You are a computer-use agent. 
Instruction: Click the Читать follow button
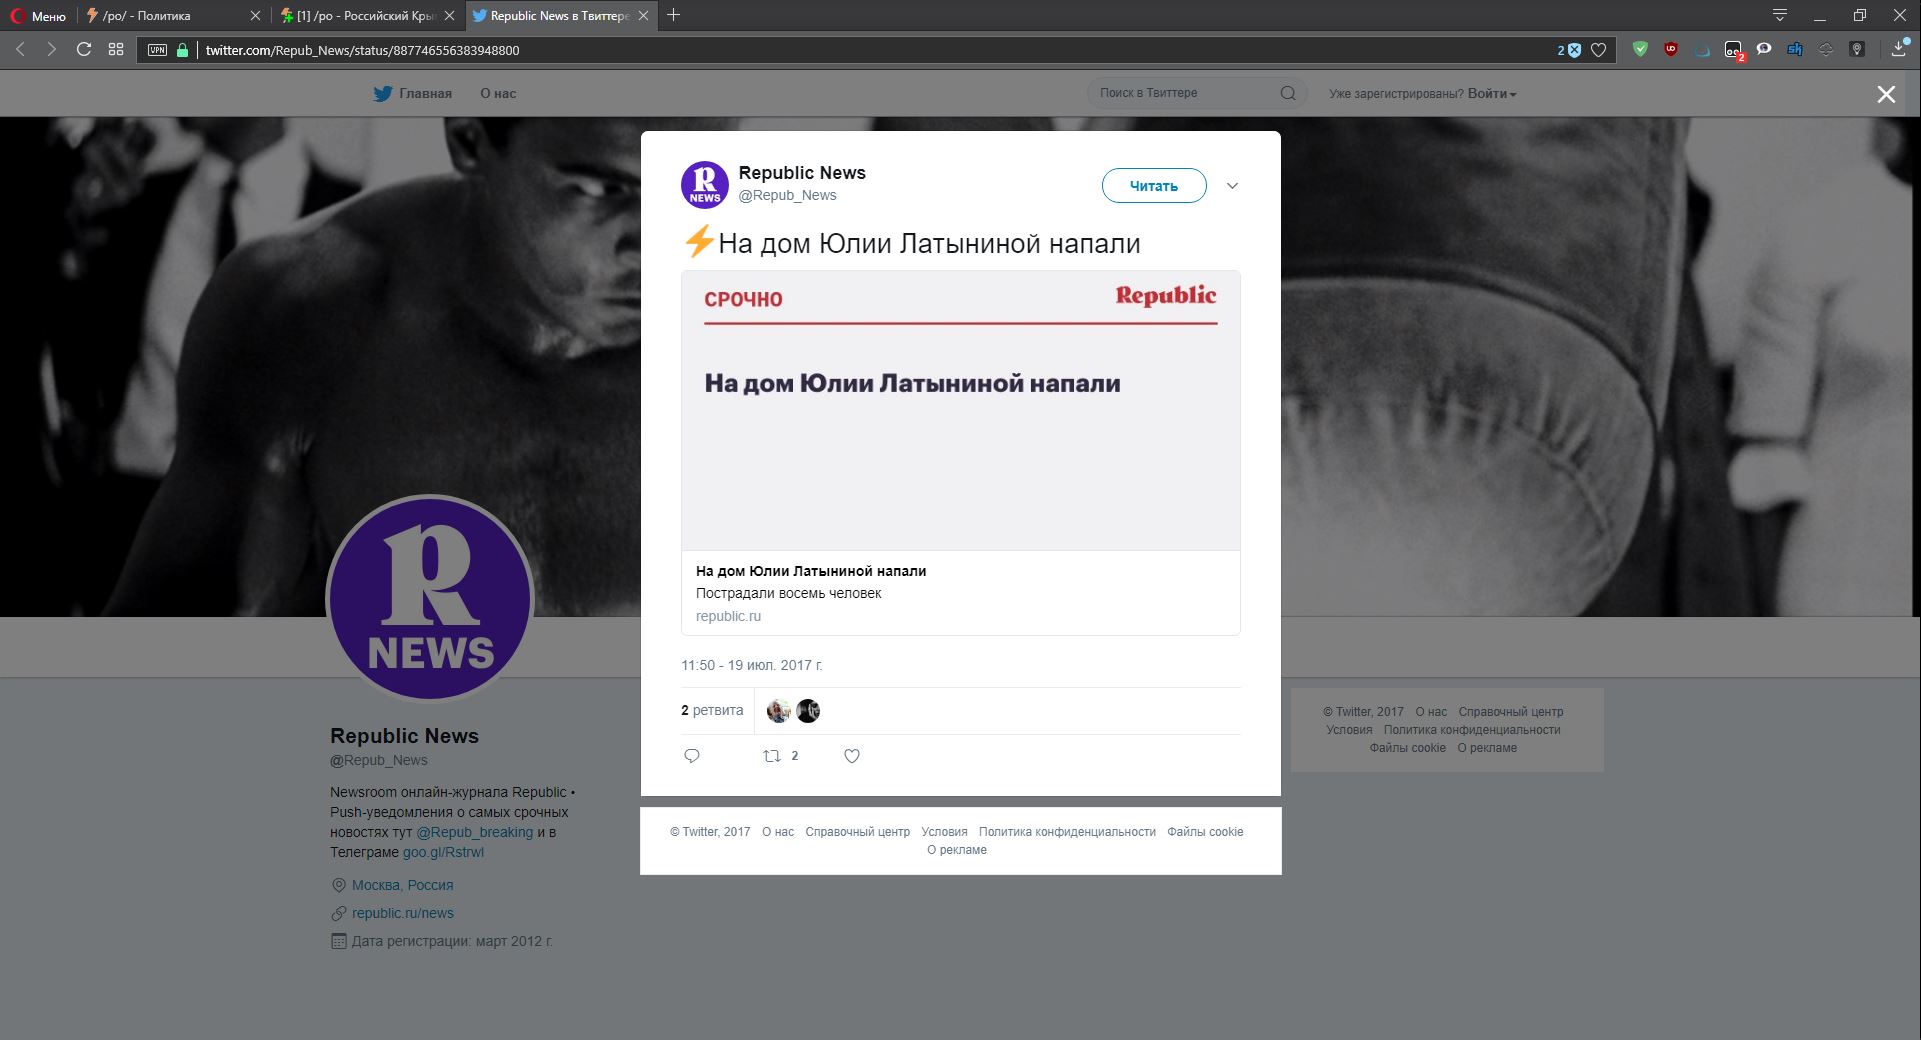pos(1154,186)
